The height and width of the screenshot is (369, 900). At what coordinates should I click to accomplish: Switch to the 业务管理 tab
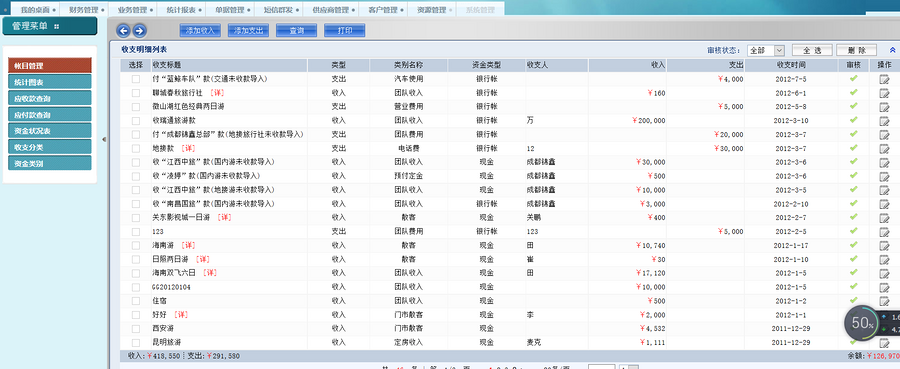click(133, 10)
